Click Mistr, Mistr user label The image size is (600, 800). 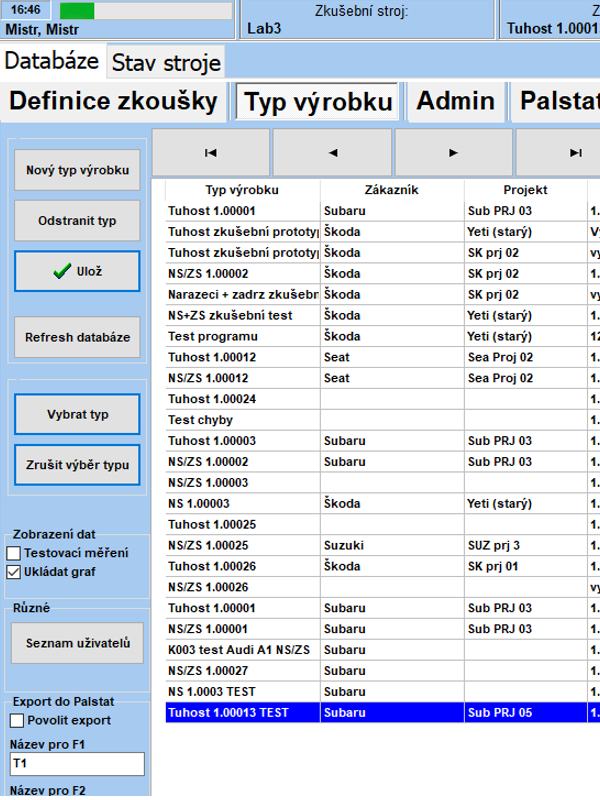tap(42, 30)
